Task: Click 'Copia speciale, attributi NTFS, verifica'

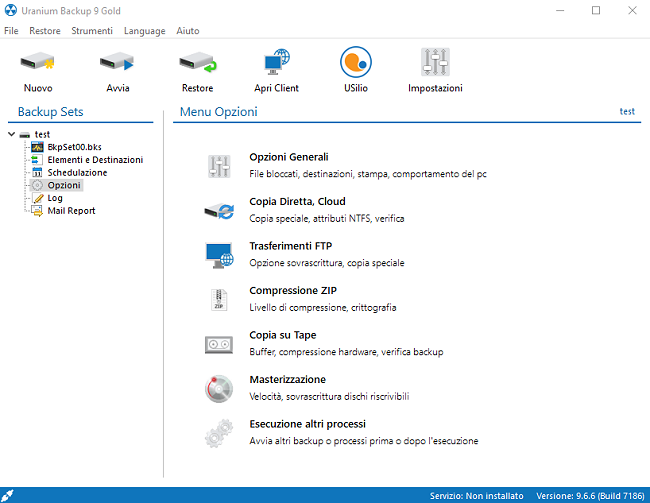Action: click(x=327, y=218)
